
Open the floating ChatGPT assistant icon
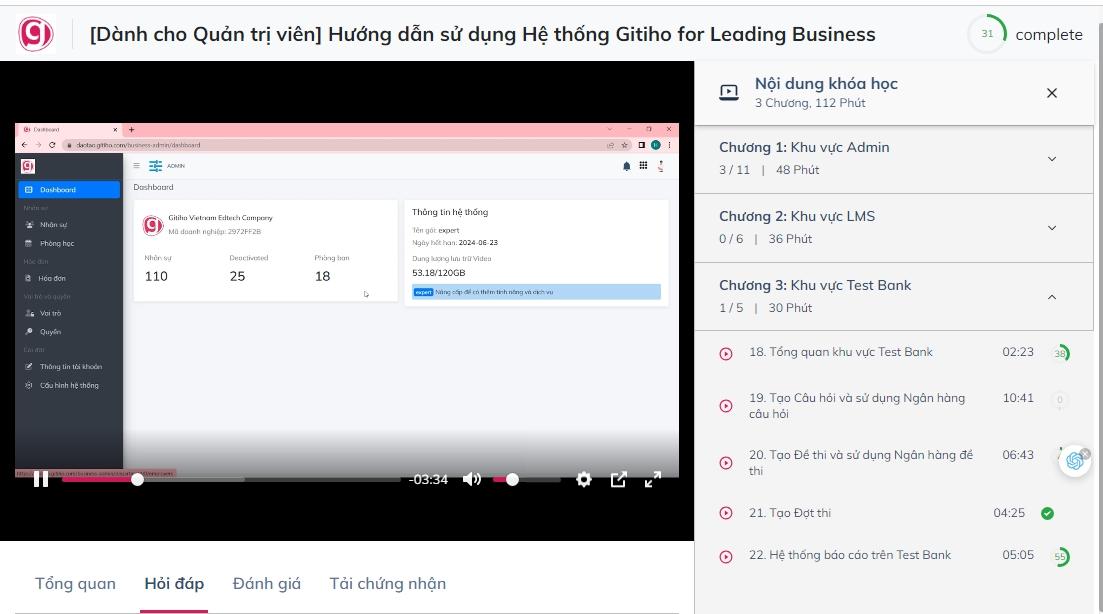point(1073,460)
